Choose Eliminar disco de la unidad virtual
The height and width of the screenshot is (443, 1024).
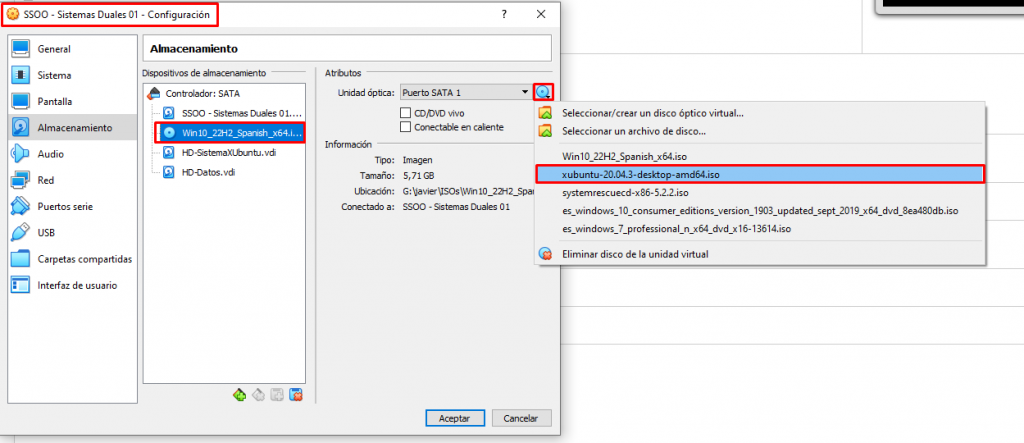(635, 254)
